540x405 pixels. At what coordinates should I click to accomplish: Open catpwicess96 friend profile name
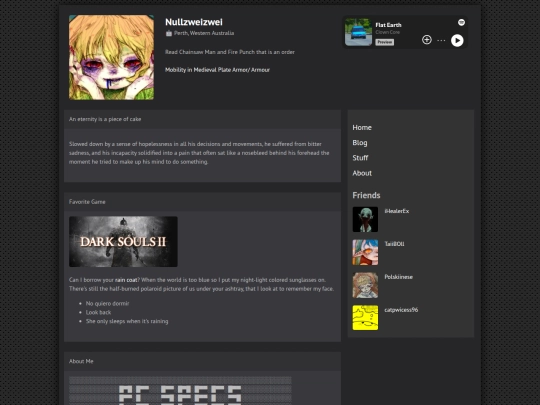click(401, 310)
